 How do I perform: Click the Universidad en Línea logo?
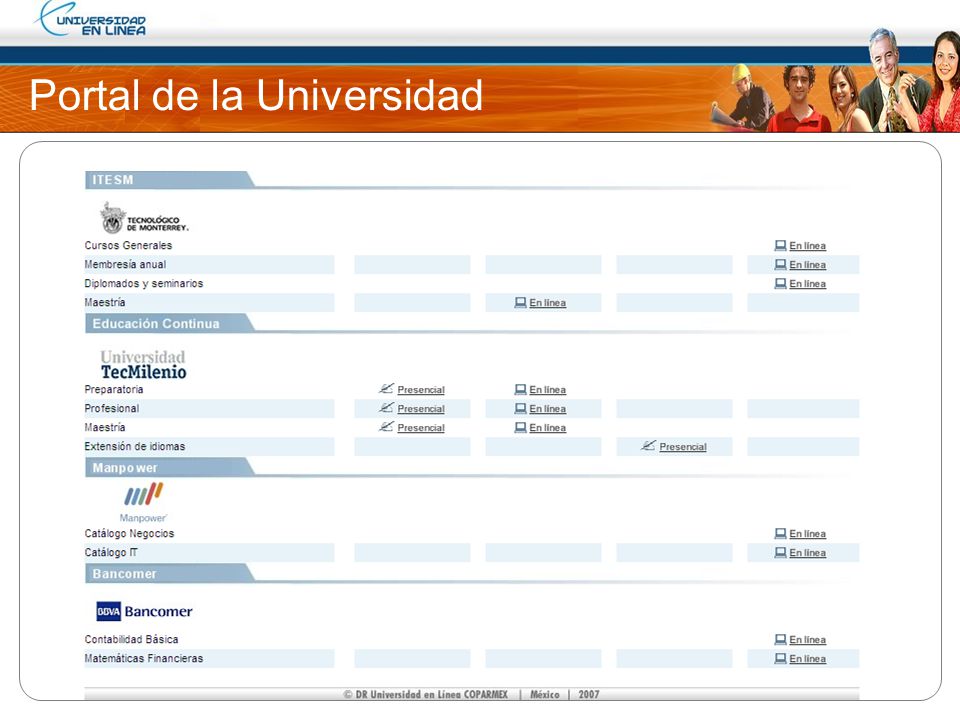91,20
